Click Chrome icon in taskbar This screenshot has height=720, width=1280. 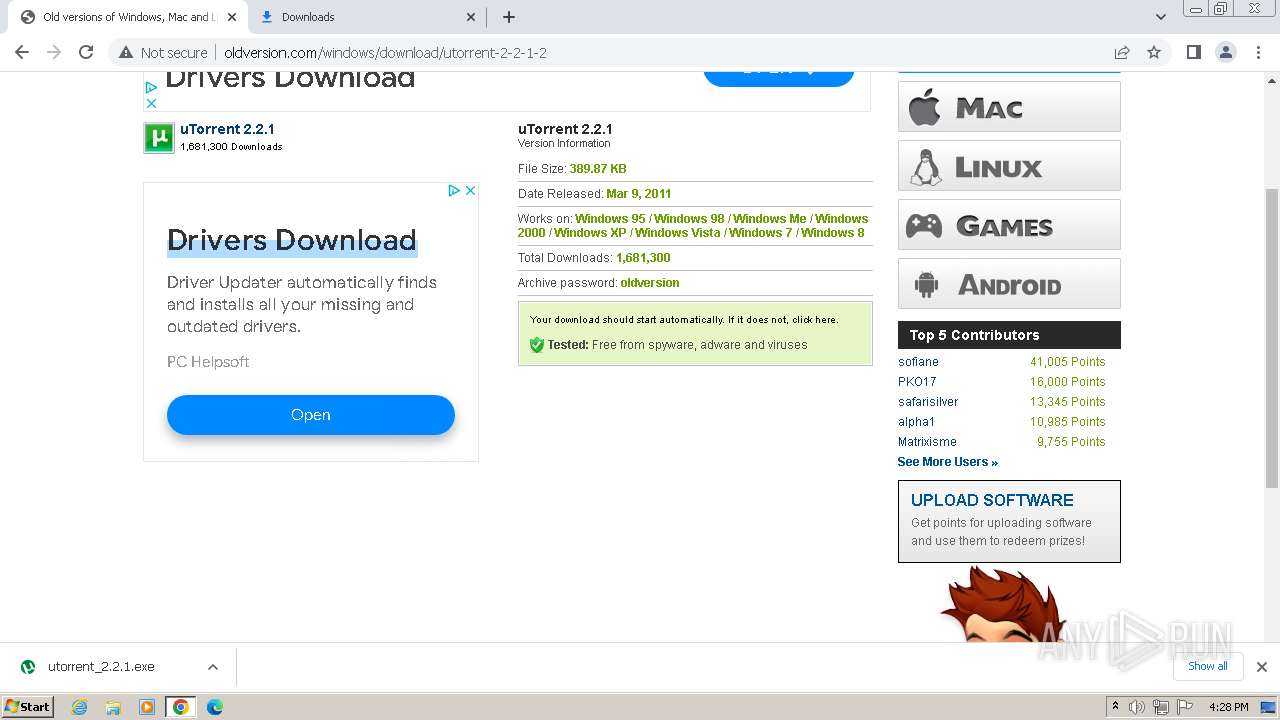pyautogui.click(x=181, y=707)
